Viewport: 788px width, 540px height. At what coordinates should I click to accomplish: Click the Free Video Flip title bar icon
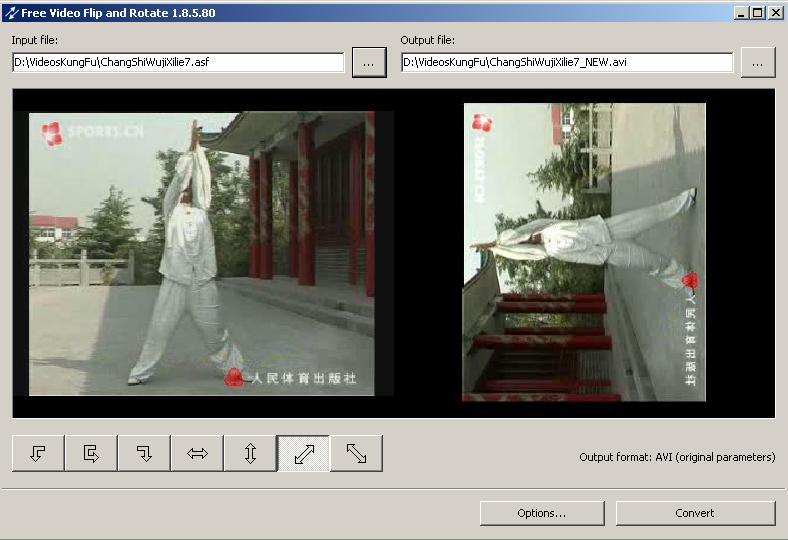11,13
